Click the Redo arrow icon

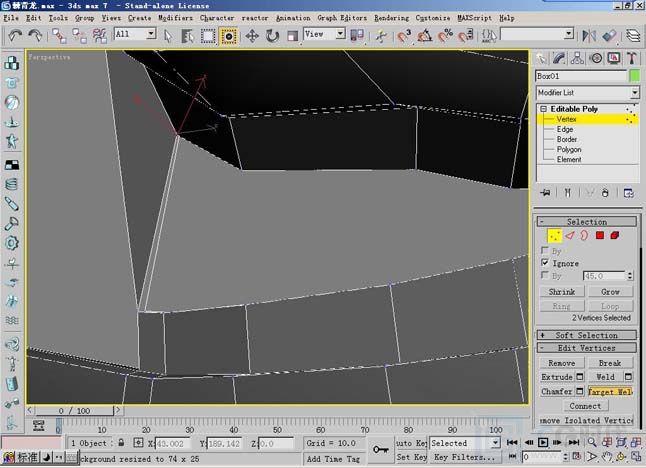point(35,35)
